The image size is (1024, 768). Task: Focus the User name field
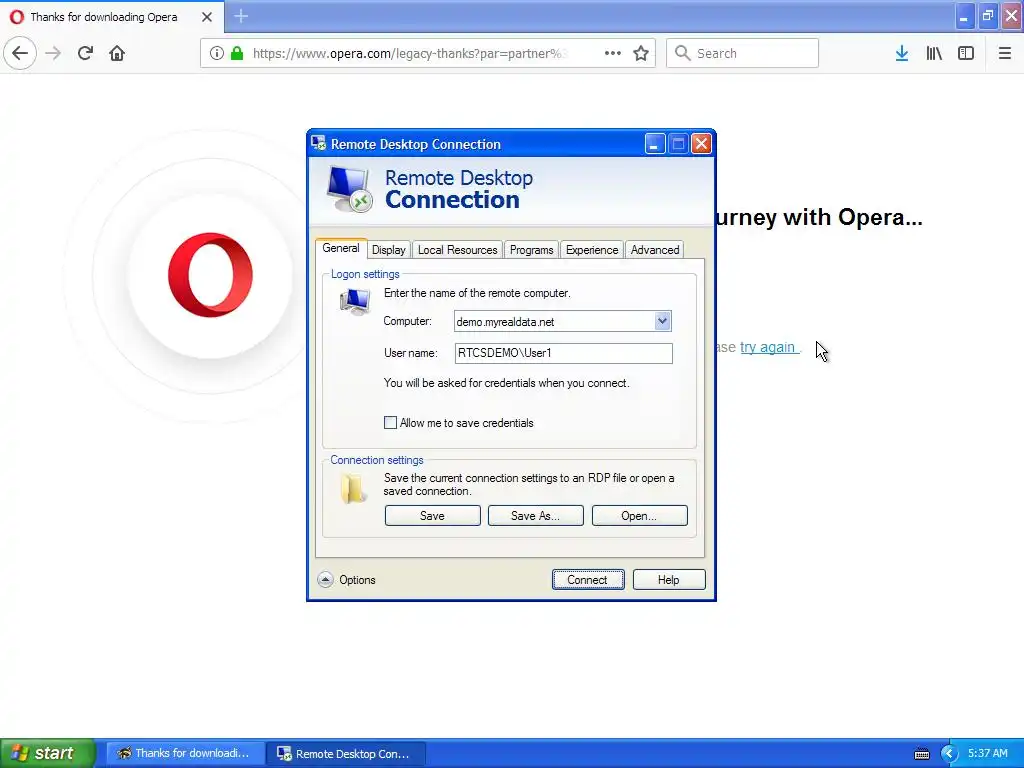pyautogui.click(x=564, y=353)
